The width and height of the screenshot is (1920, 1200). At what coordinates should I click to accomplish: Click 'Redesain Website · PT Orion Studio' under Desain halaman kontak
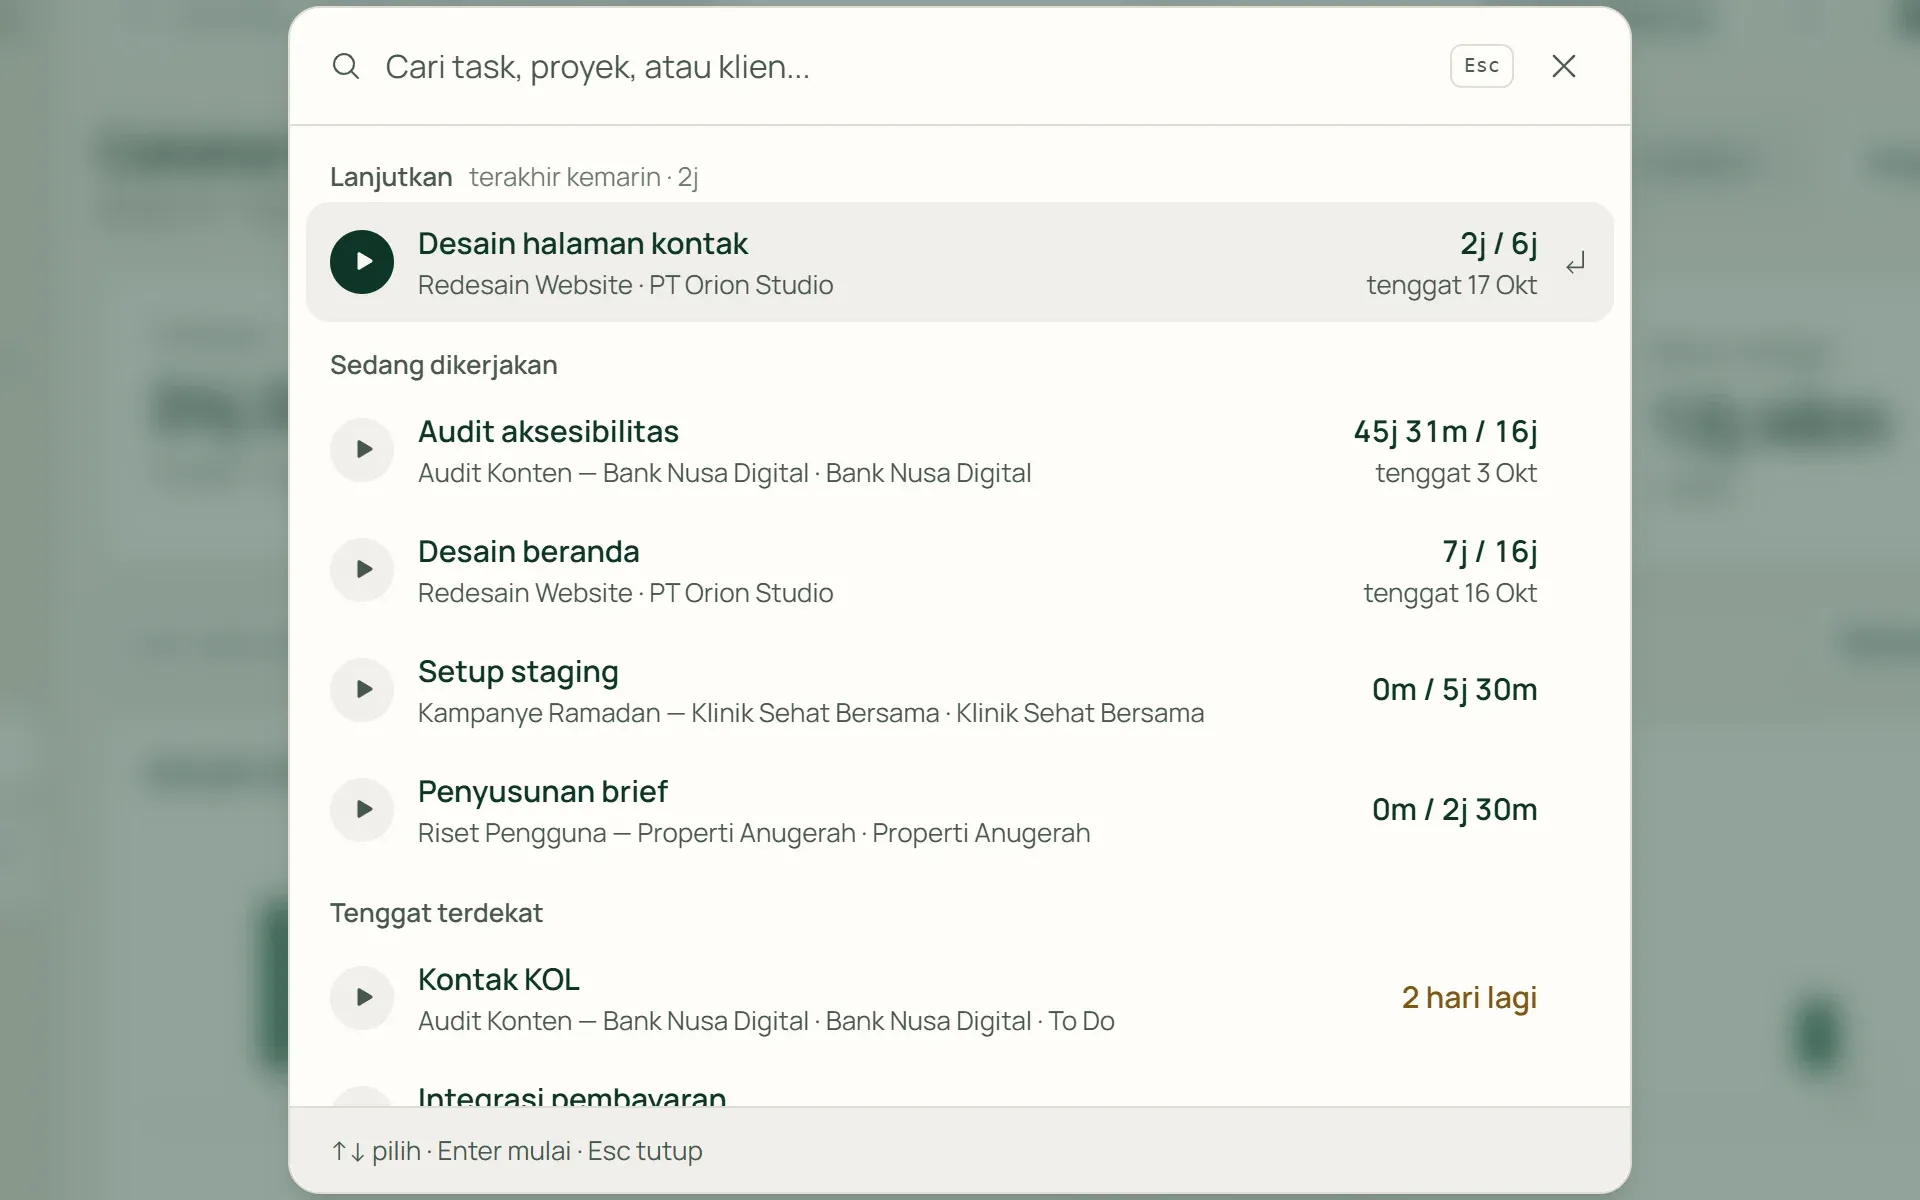click(x=625, y=285)
